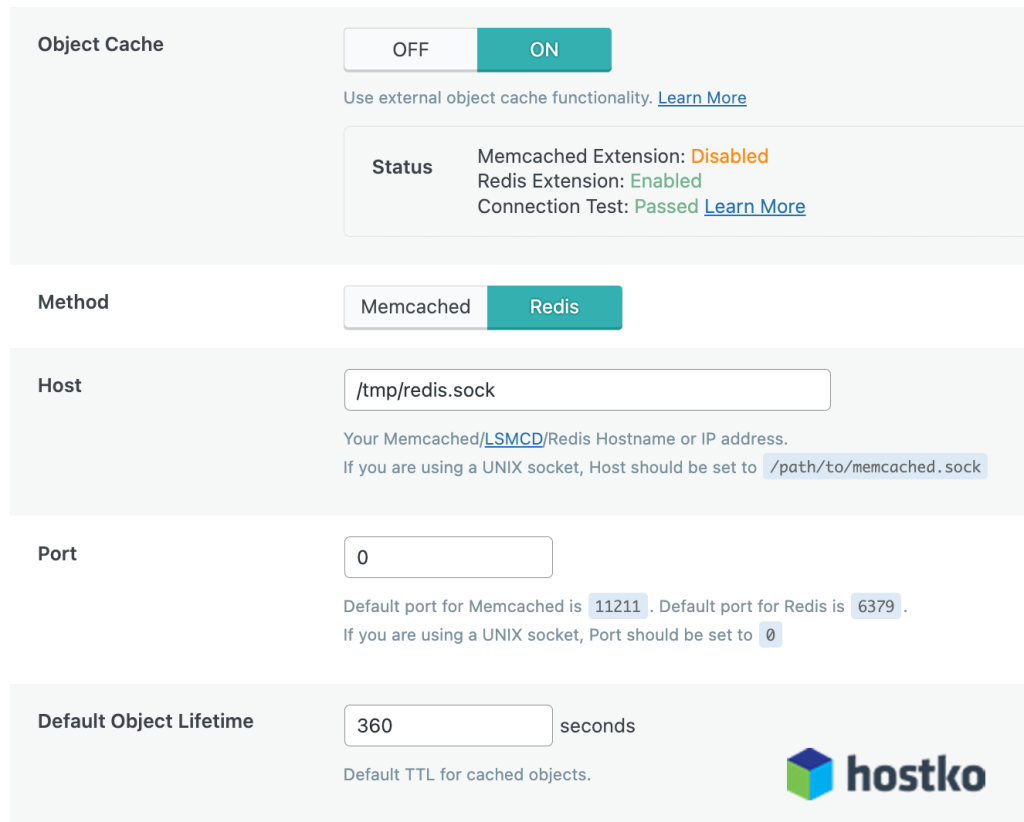Open Learn More about external object cache
The image size is (1024, 822).
[x=702, y=98]
